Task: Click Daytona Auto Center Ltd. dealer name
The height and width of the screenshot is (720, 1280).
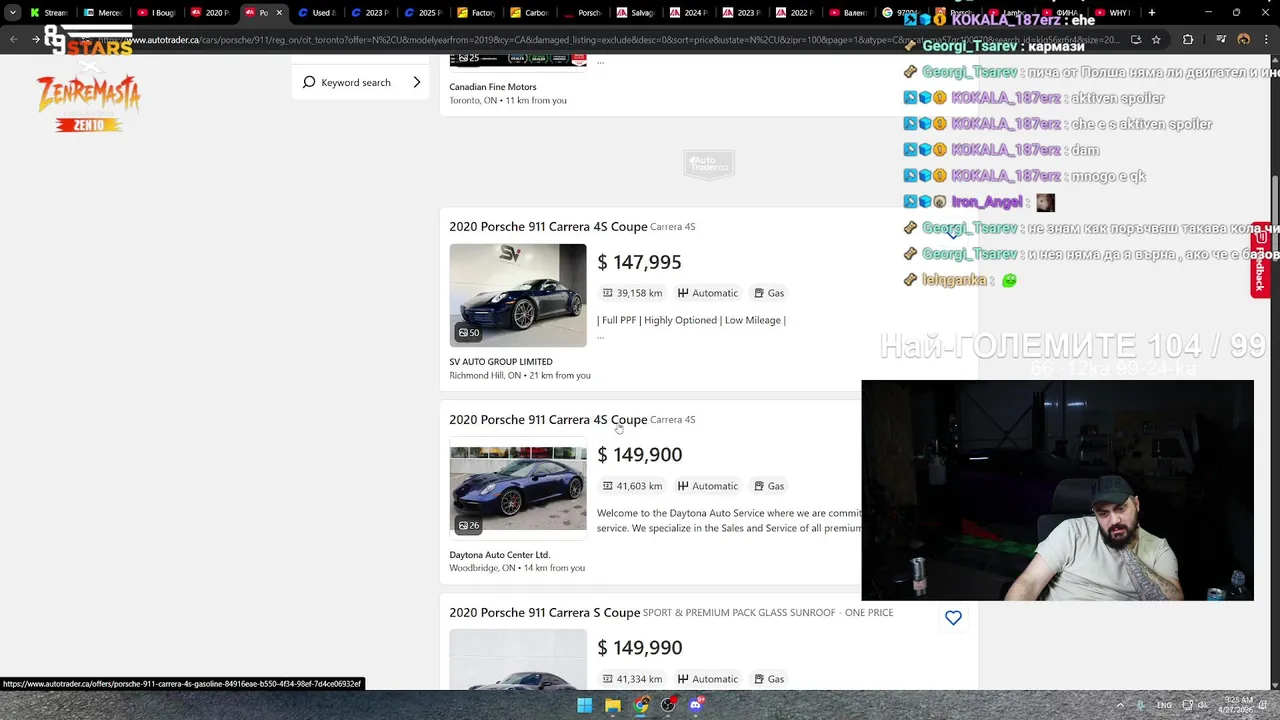Action: pyautogui.click(x=499, y=554)
